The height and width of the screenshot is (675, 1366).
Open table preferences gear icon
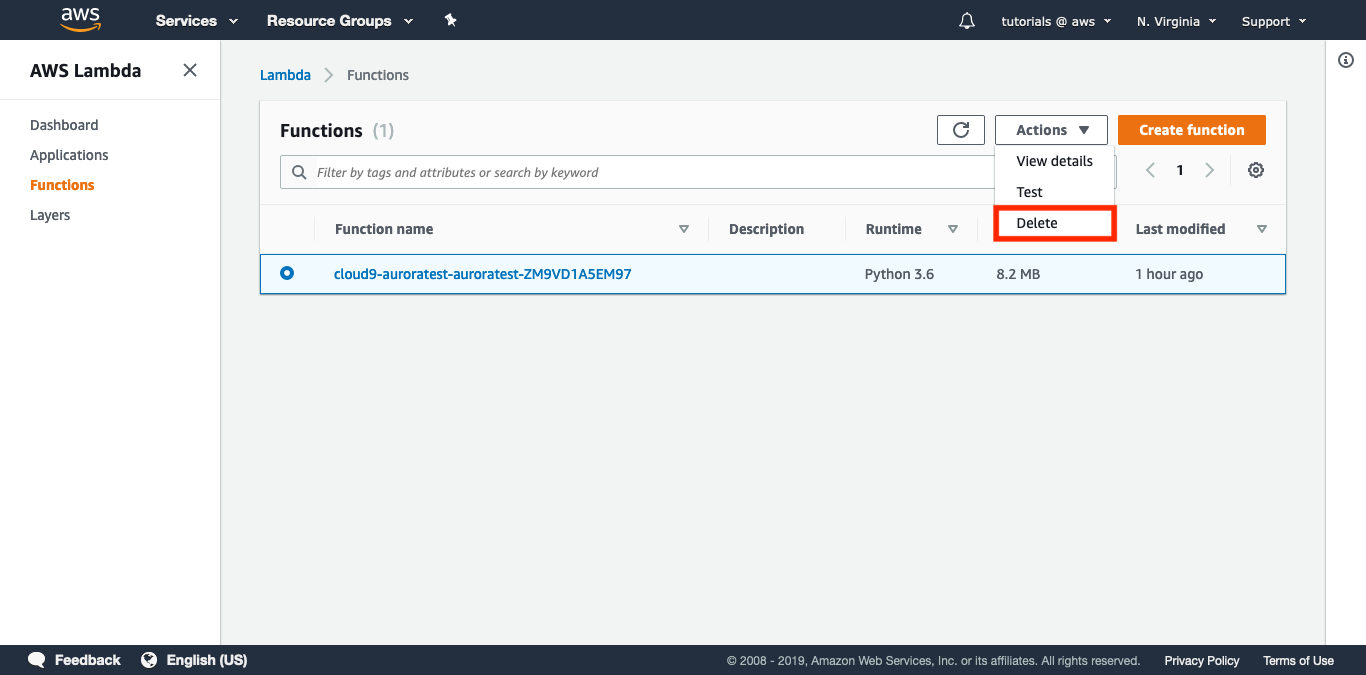coord(1256,170)
